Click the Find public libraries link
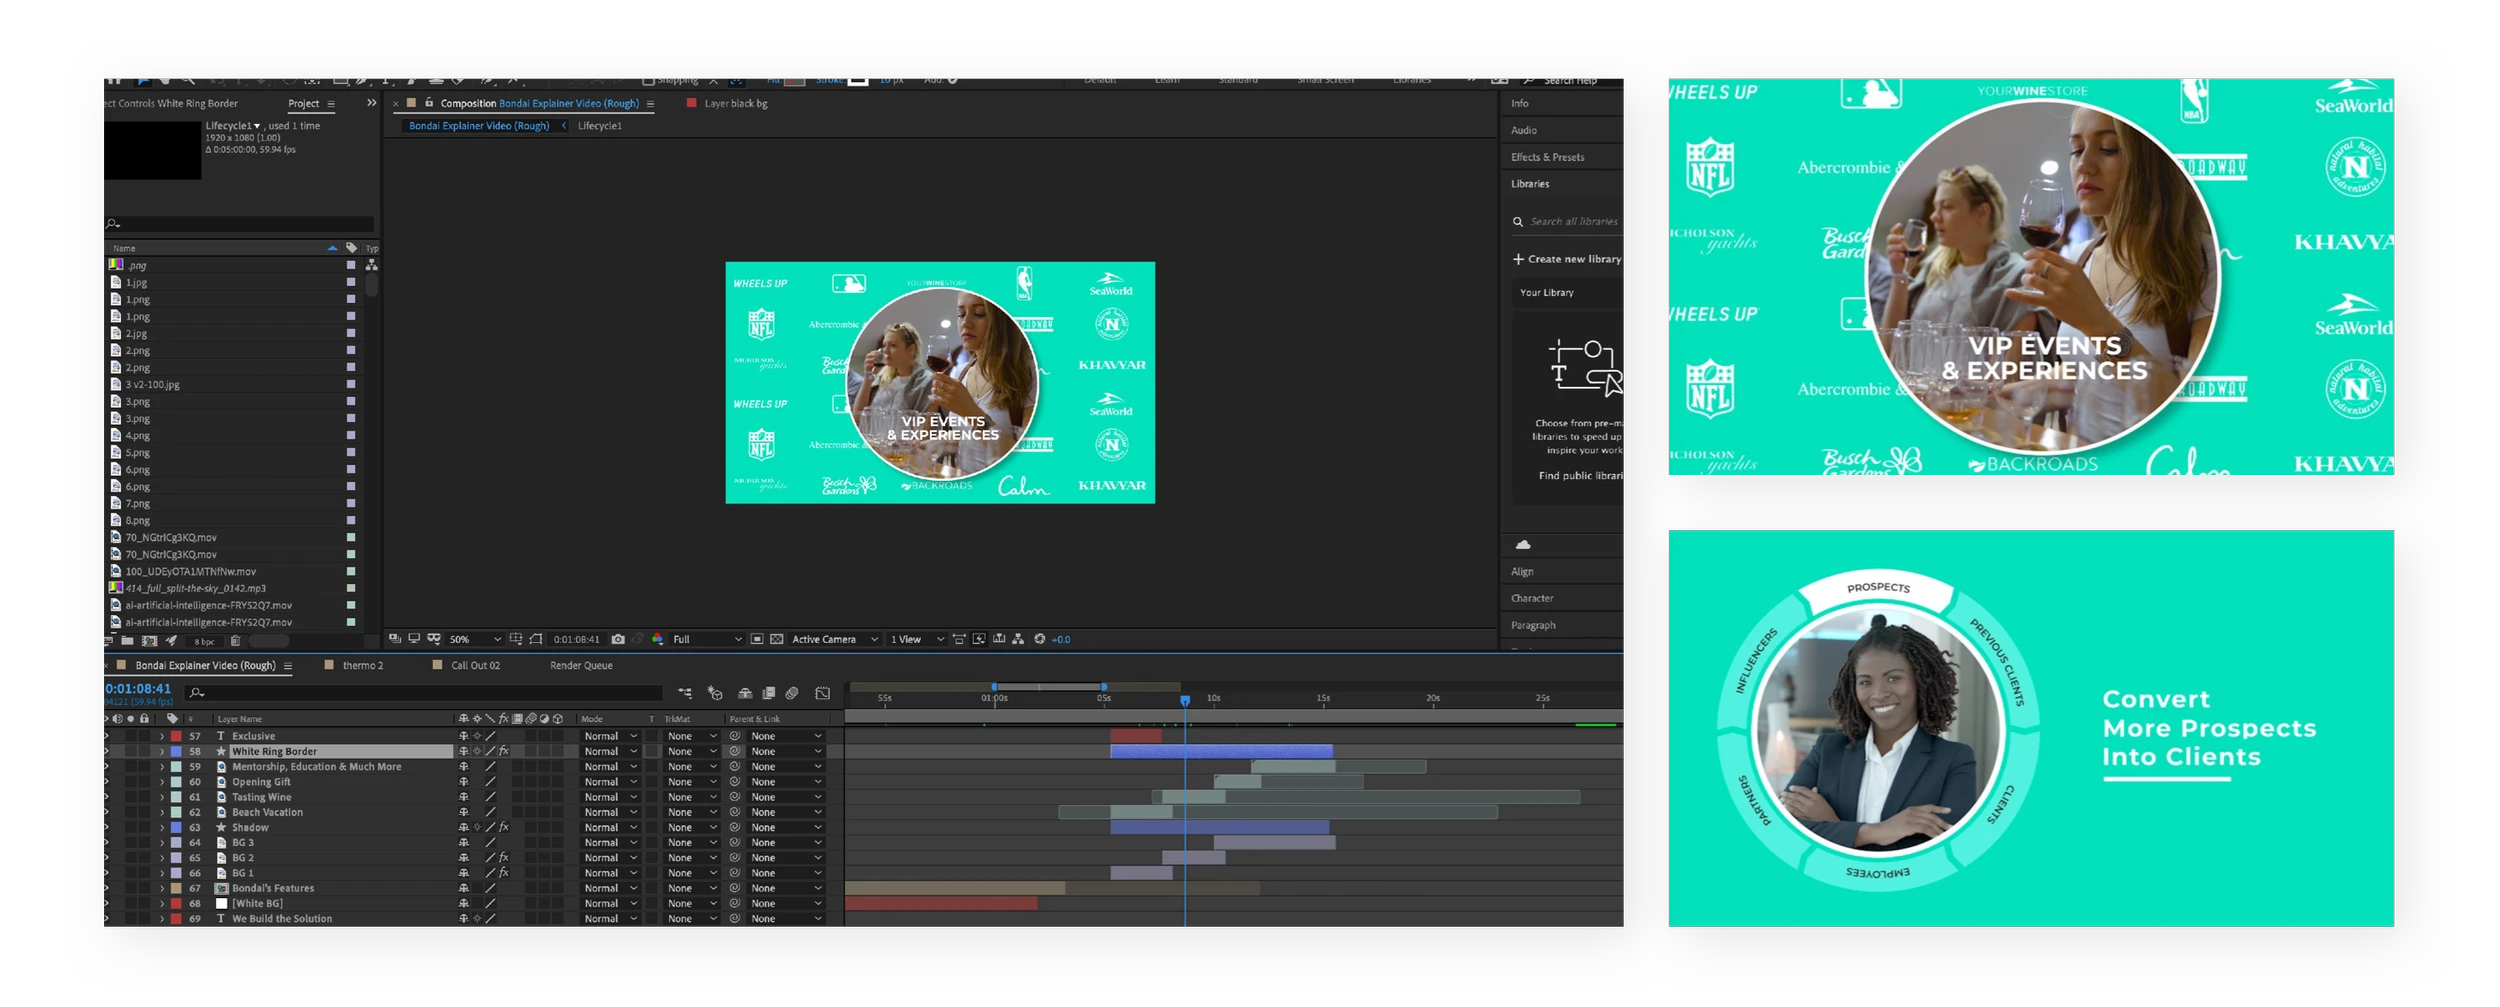 pyautogui.click(x=1580, y=476)
